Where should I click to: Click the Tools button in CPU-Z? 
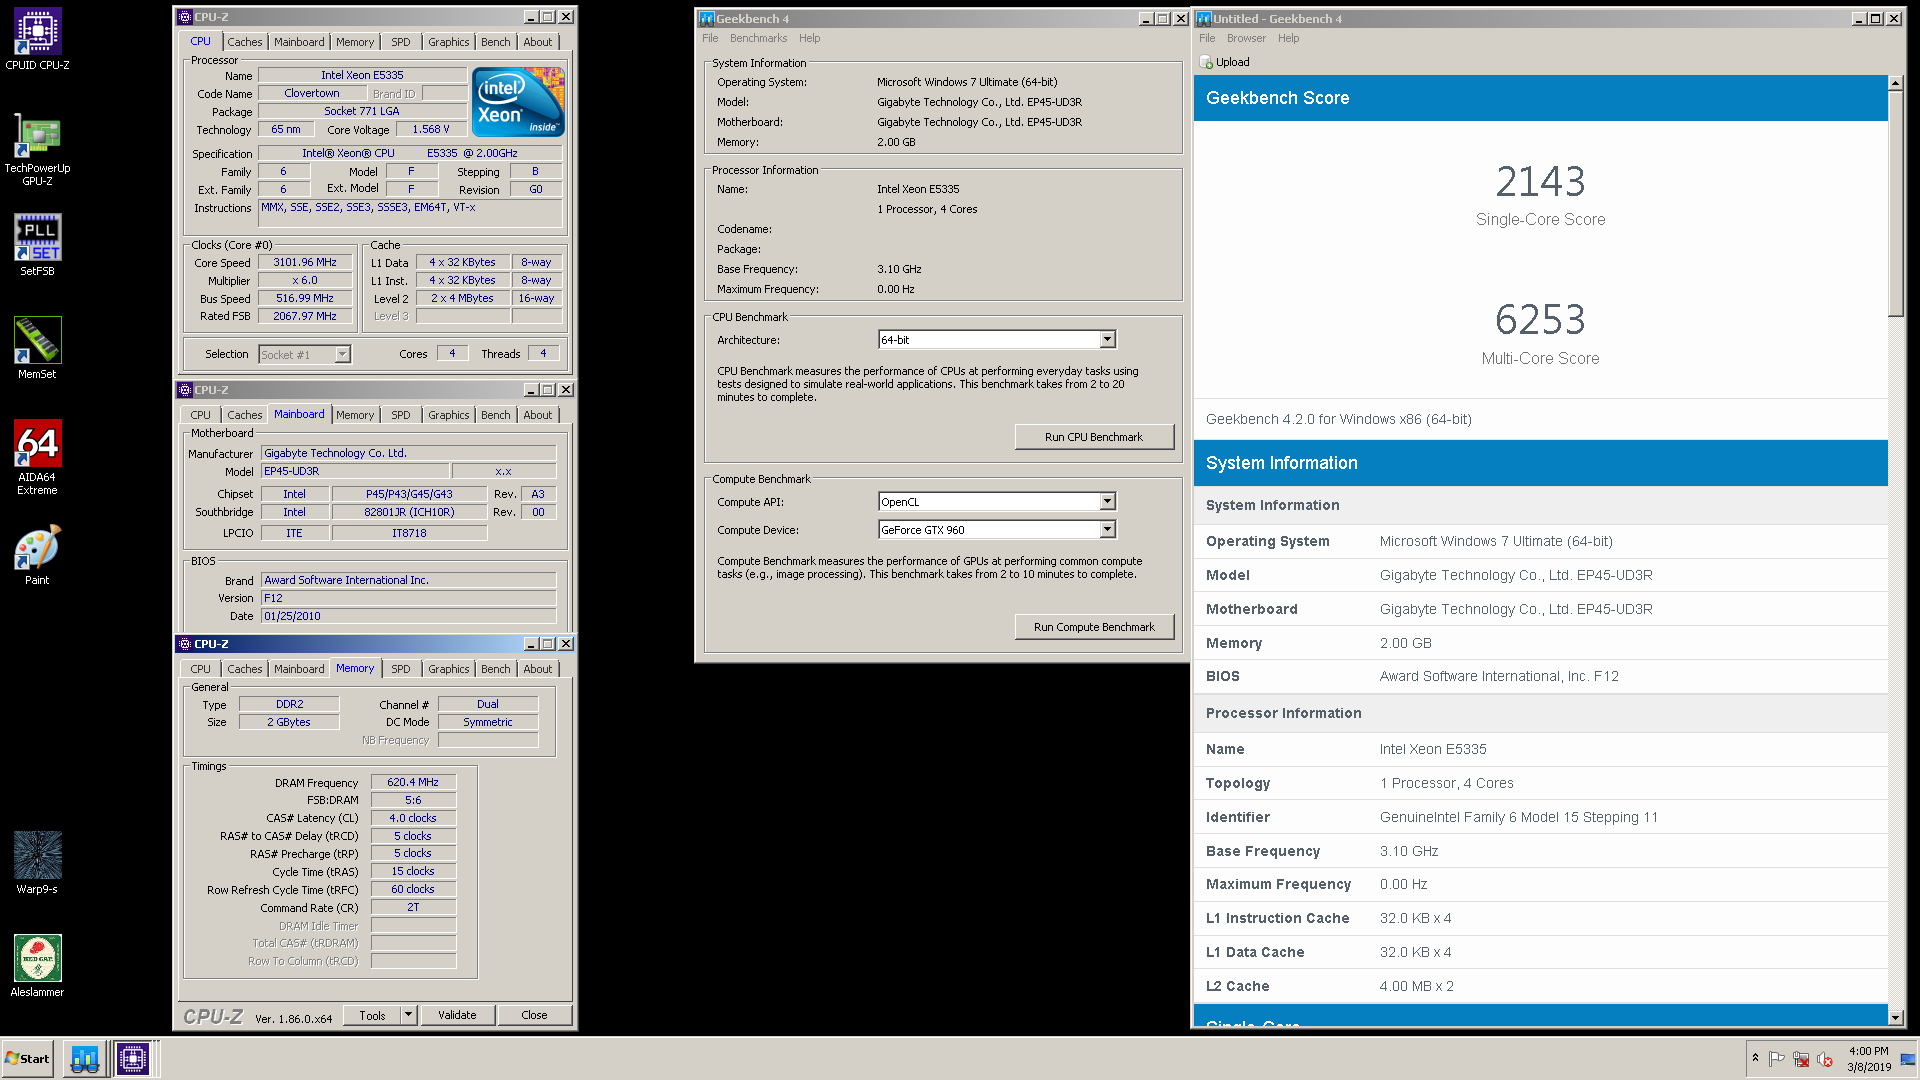[372, 1015]
